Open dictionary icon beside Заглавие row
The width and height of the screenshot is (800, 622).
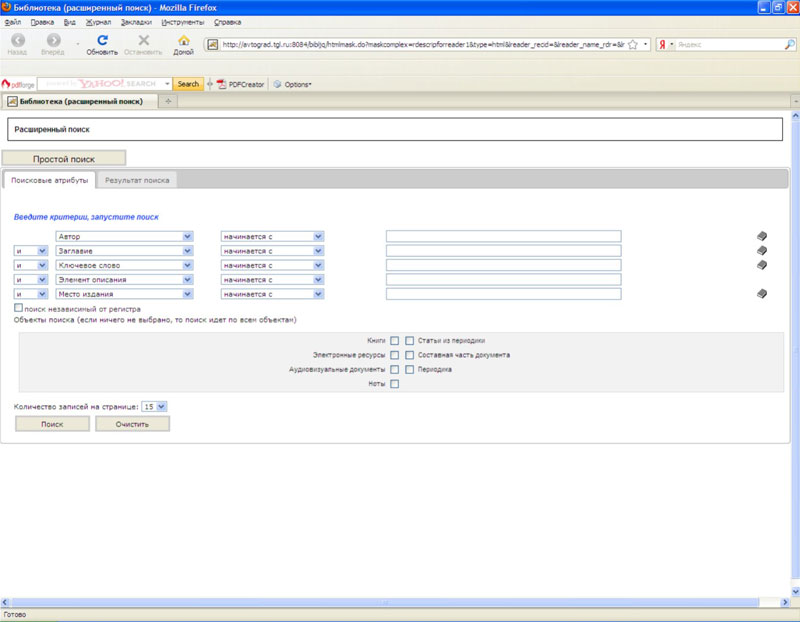762,251
